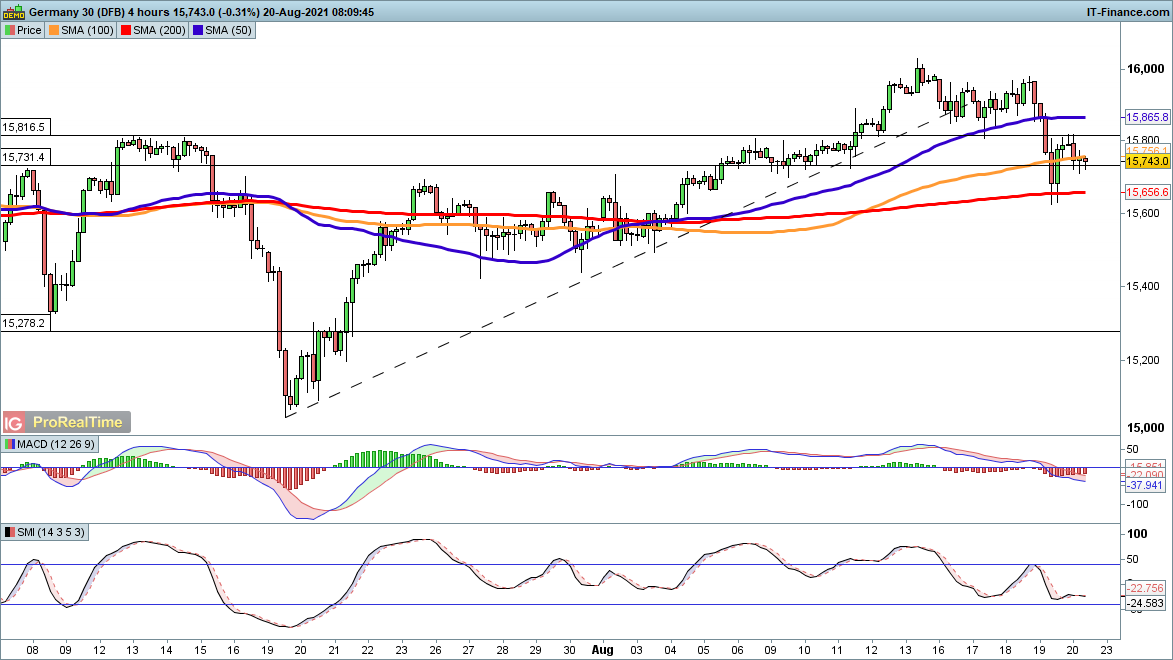This screenshot has height=660, width=1173.
Task: Click the Aug marker on the time axis
Action: (x=601, y=647)
